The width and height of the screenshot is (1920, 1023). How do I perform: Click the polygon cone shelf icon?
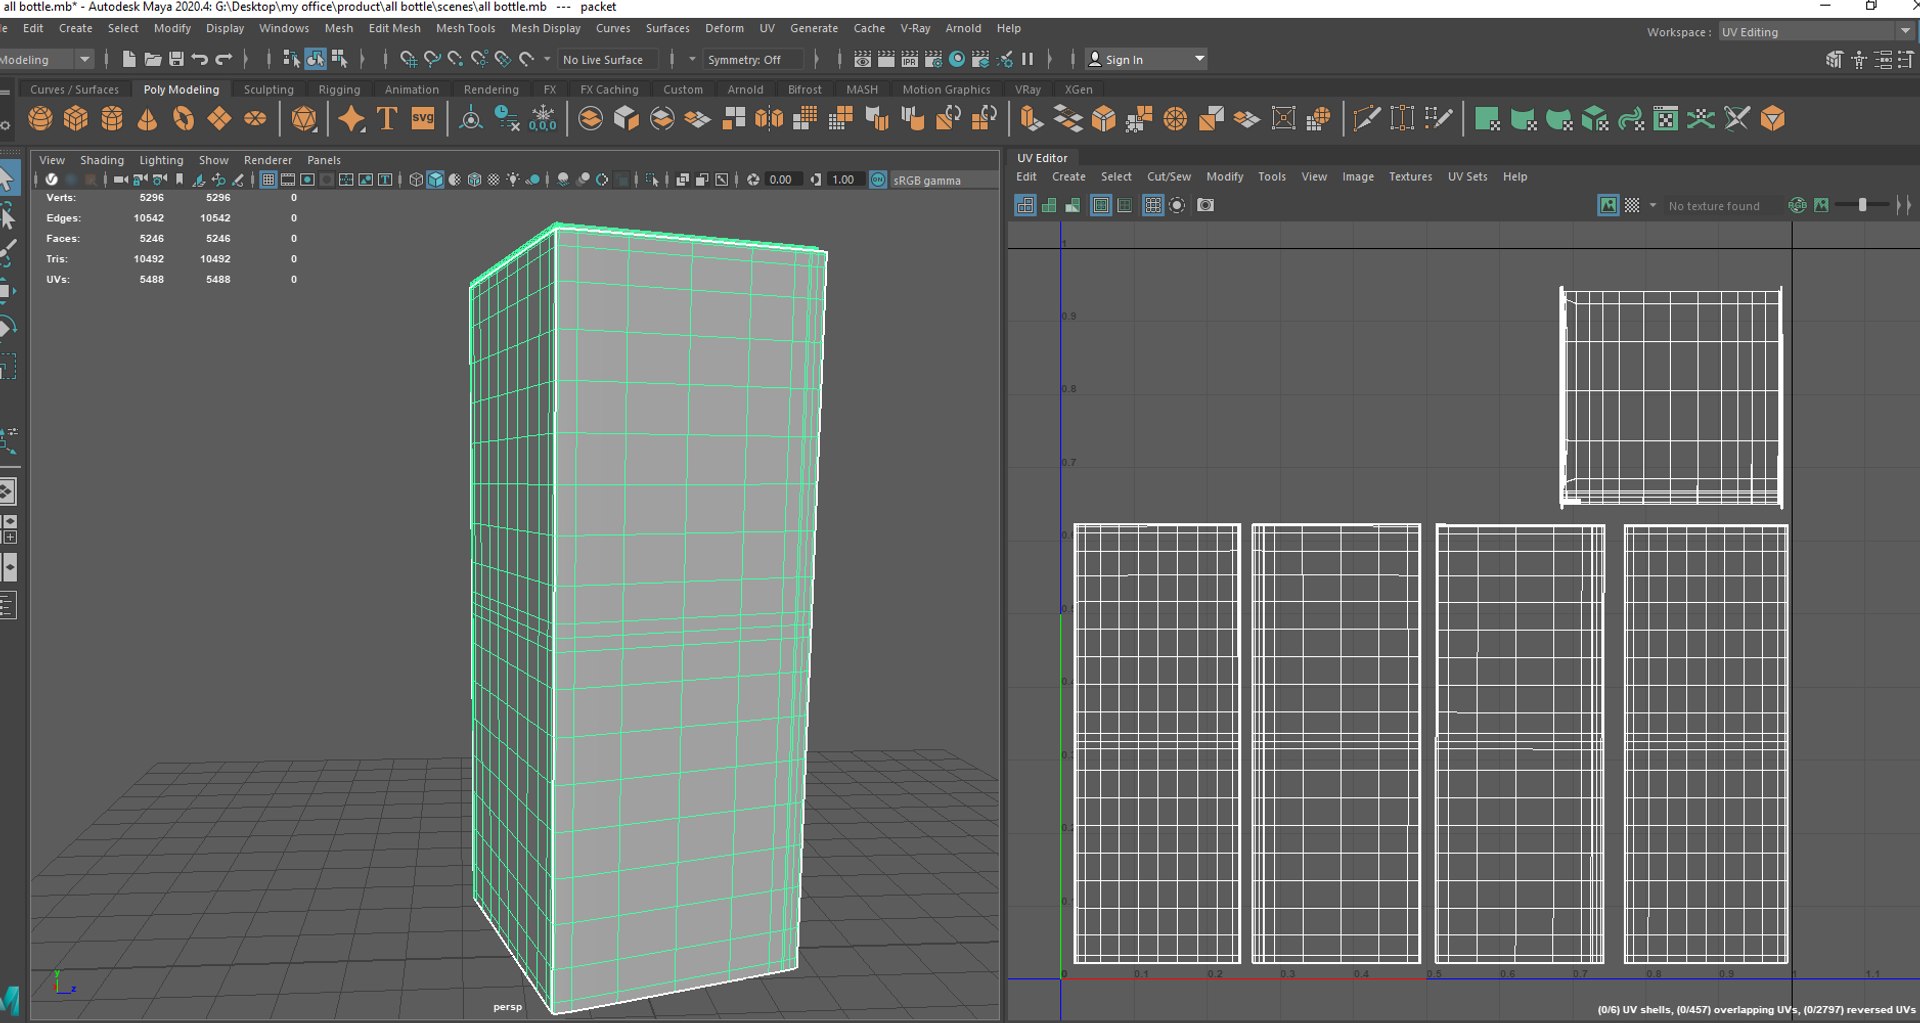pyautogui.click(x=147, y=119)
